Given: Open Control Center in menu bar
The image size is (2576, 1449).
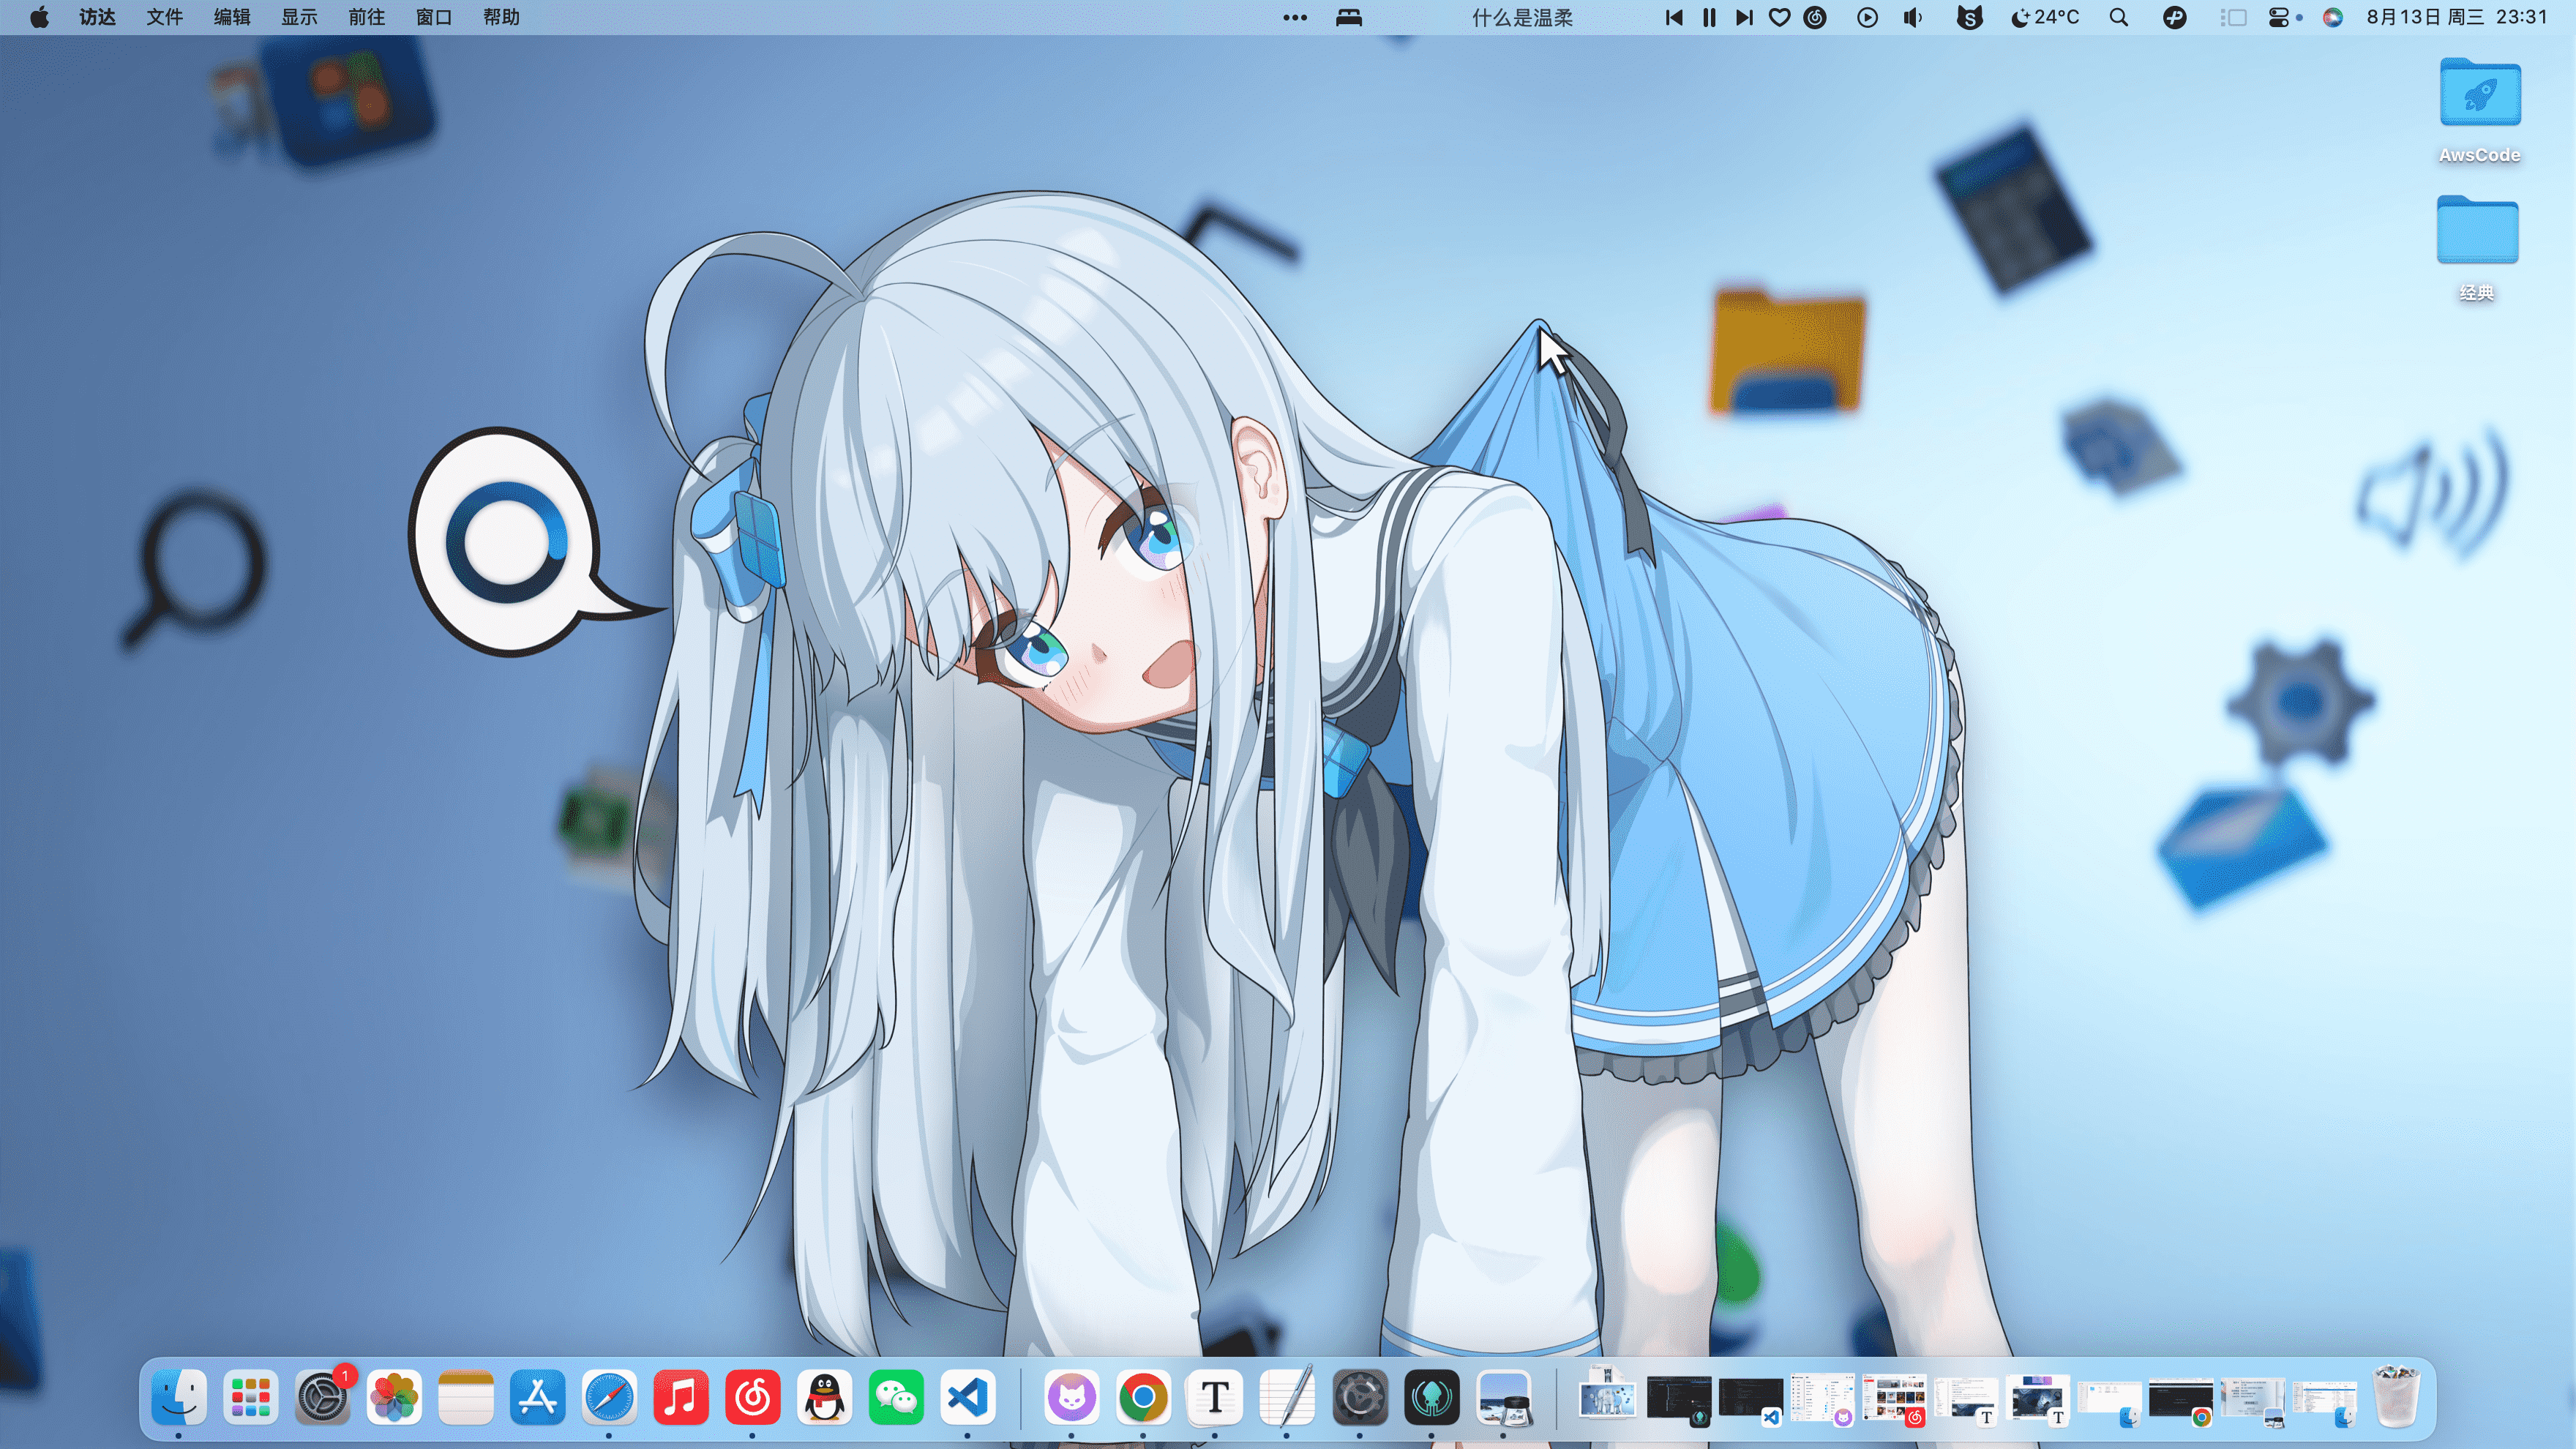Looking at the screenshot, I should [2279, 17].
